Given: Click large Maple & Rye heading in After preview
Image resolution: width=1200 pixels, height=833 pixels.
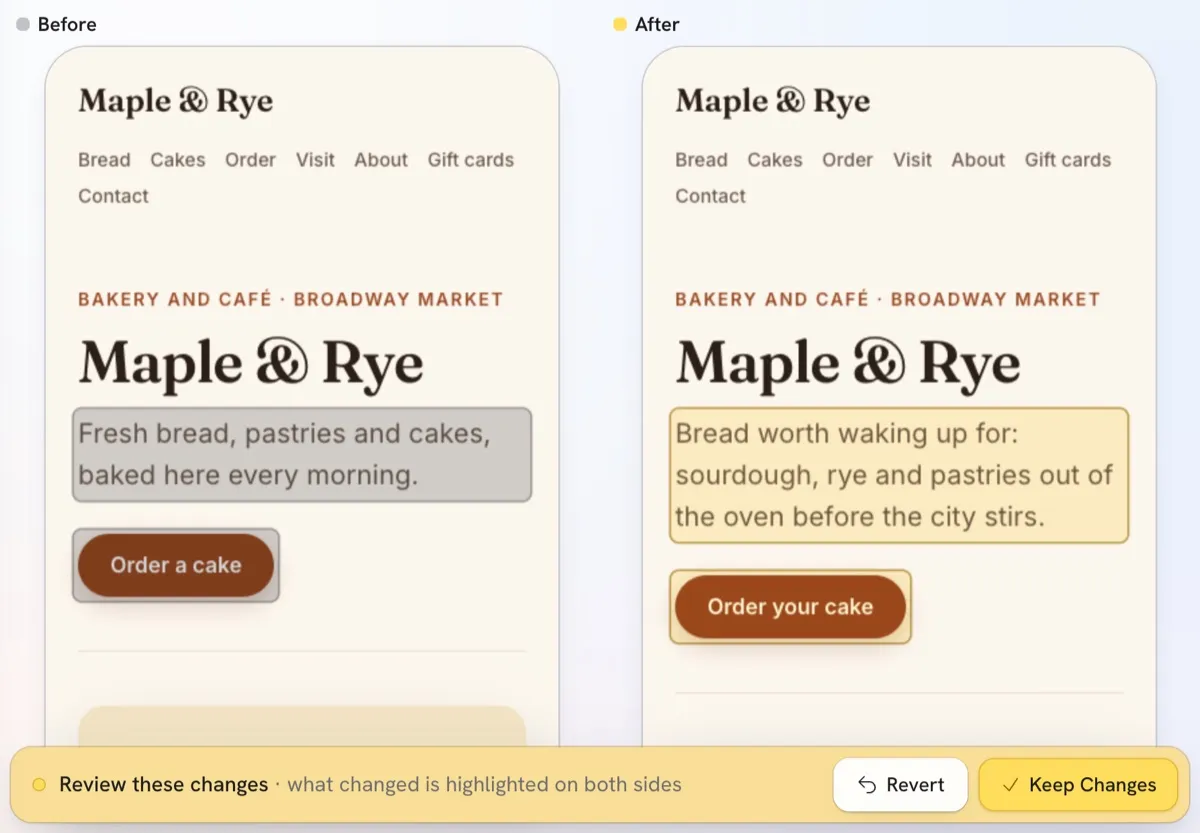Looking at the screenshot, I should click(848, 363).
